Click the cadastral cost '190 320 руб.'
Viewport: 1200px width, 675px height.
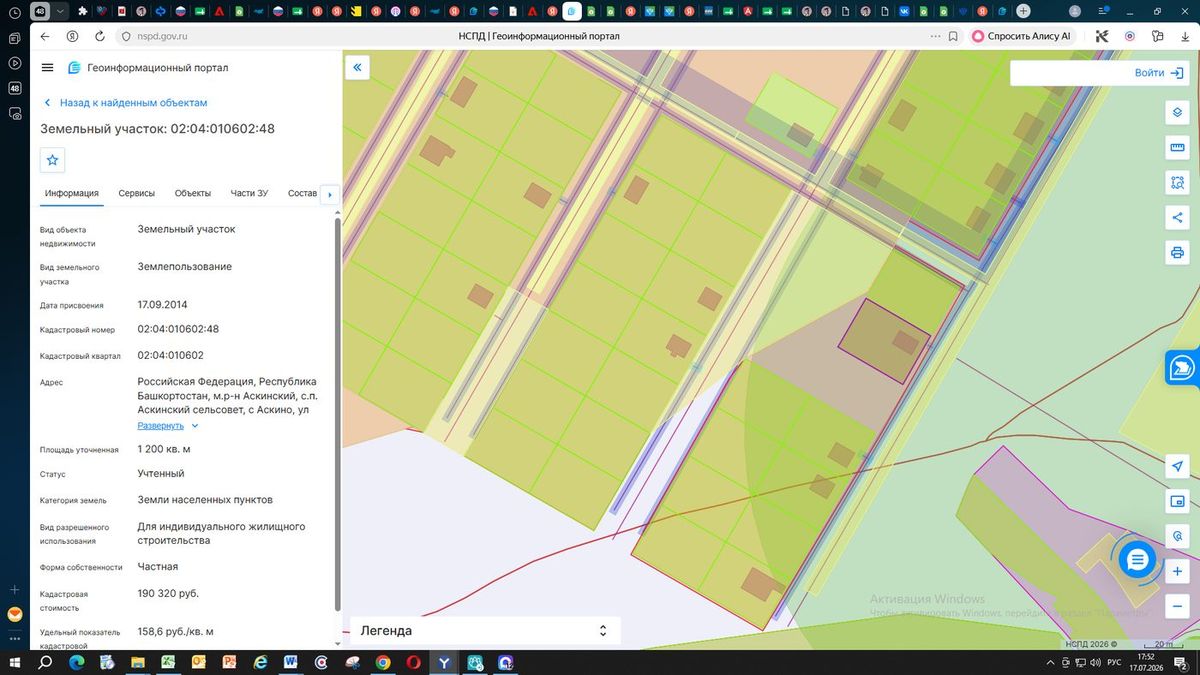point(168,593)
